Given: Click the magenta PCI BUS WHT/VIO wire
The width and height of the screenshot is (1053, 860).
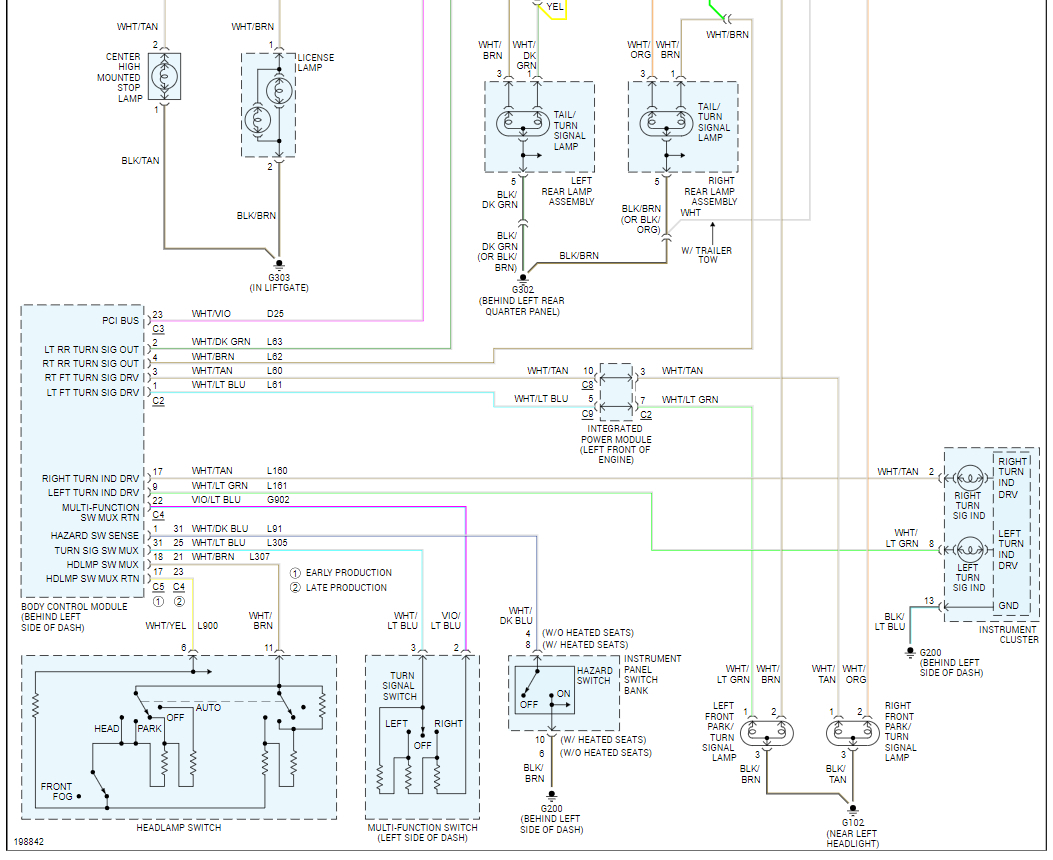Looking at the screenshot, I should [x=289, y=321].
